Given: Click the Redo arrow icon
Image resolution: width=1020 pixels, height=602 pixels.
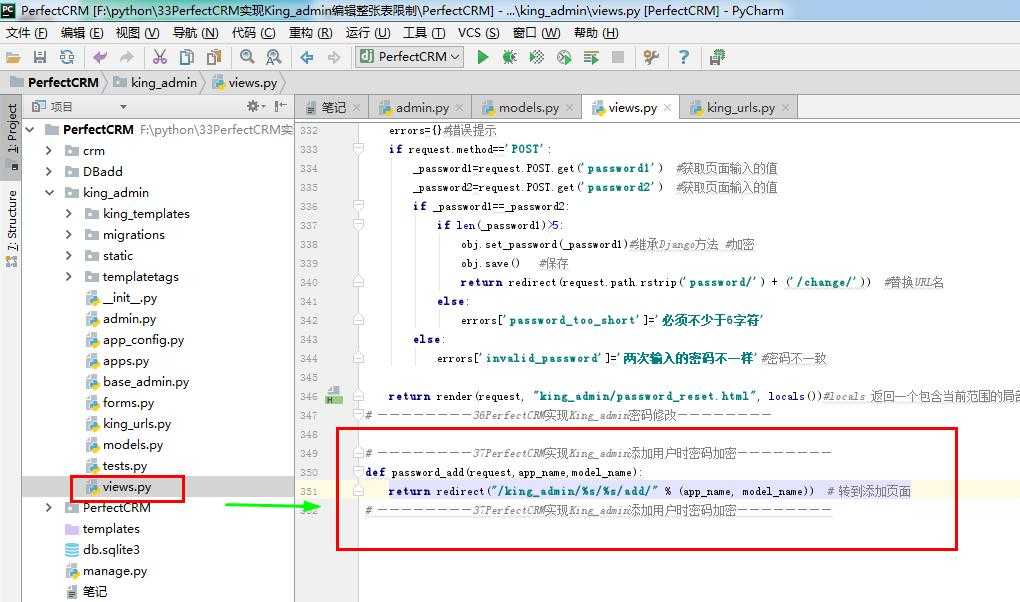Looking at the screenshot, I should [126, 57].
